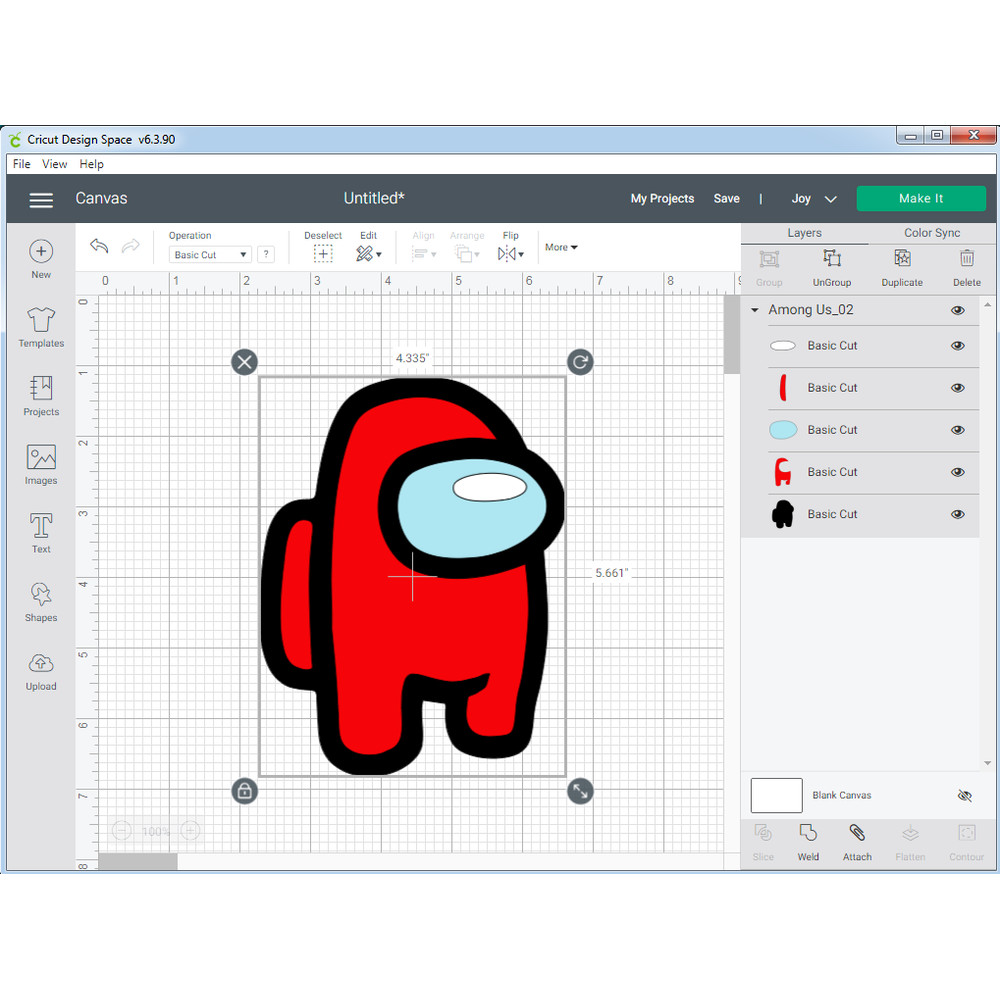The height and width of the screenshot is (1000, 1000).
Task: Click the Duplicate layer icon
Action: 902,259
